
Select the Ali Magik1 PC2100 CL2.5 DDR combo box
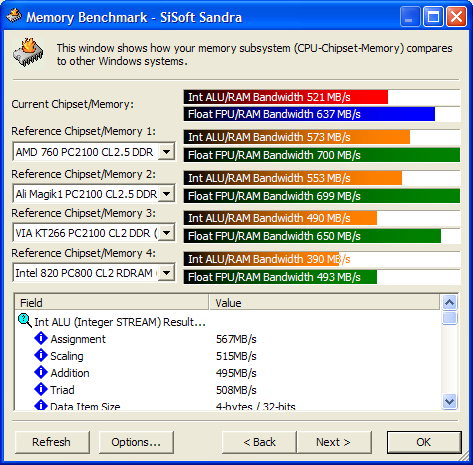pyautogui.click(x=94, y=194)
